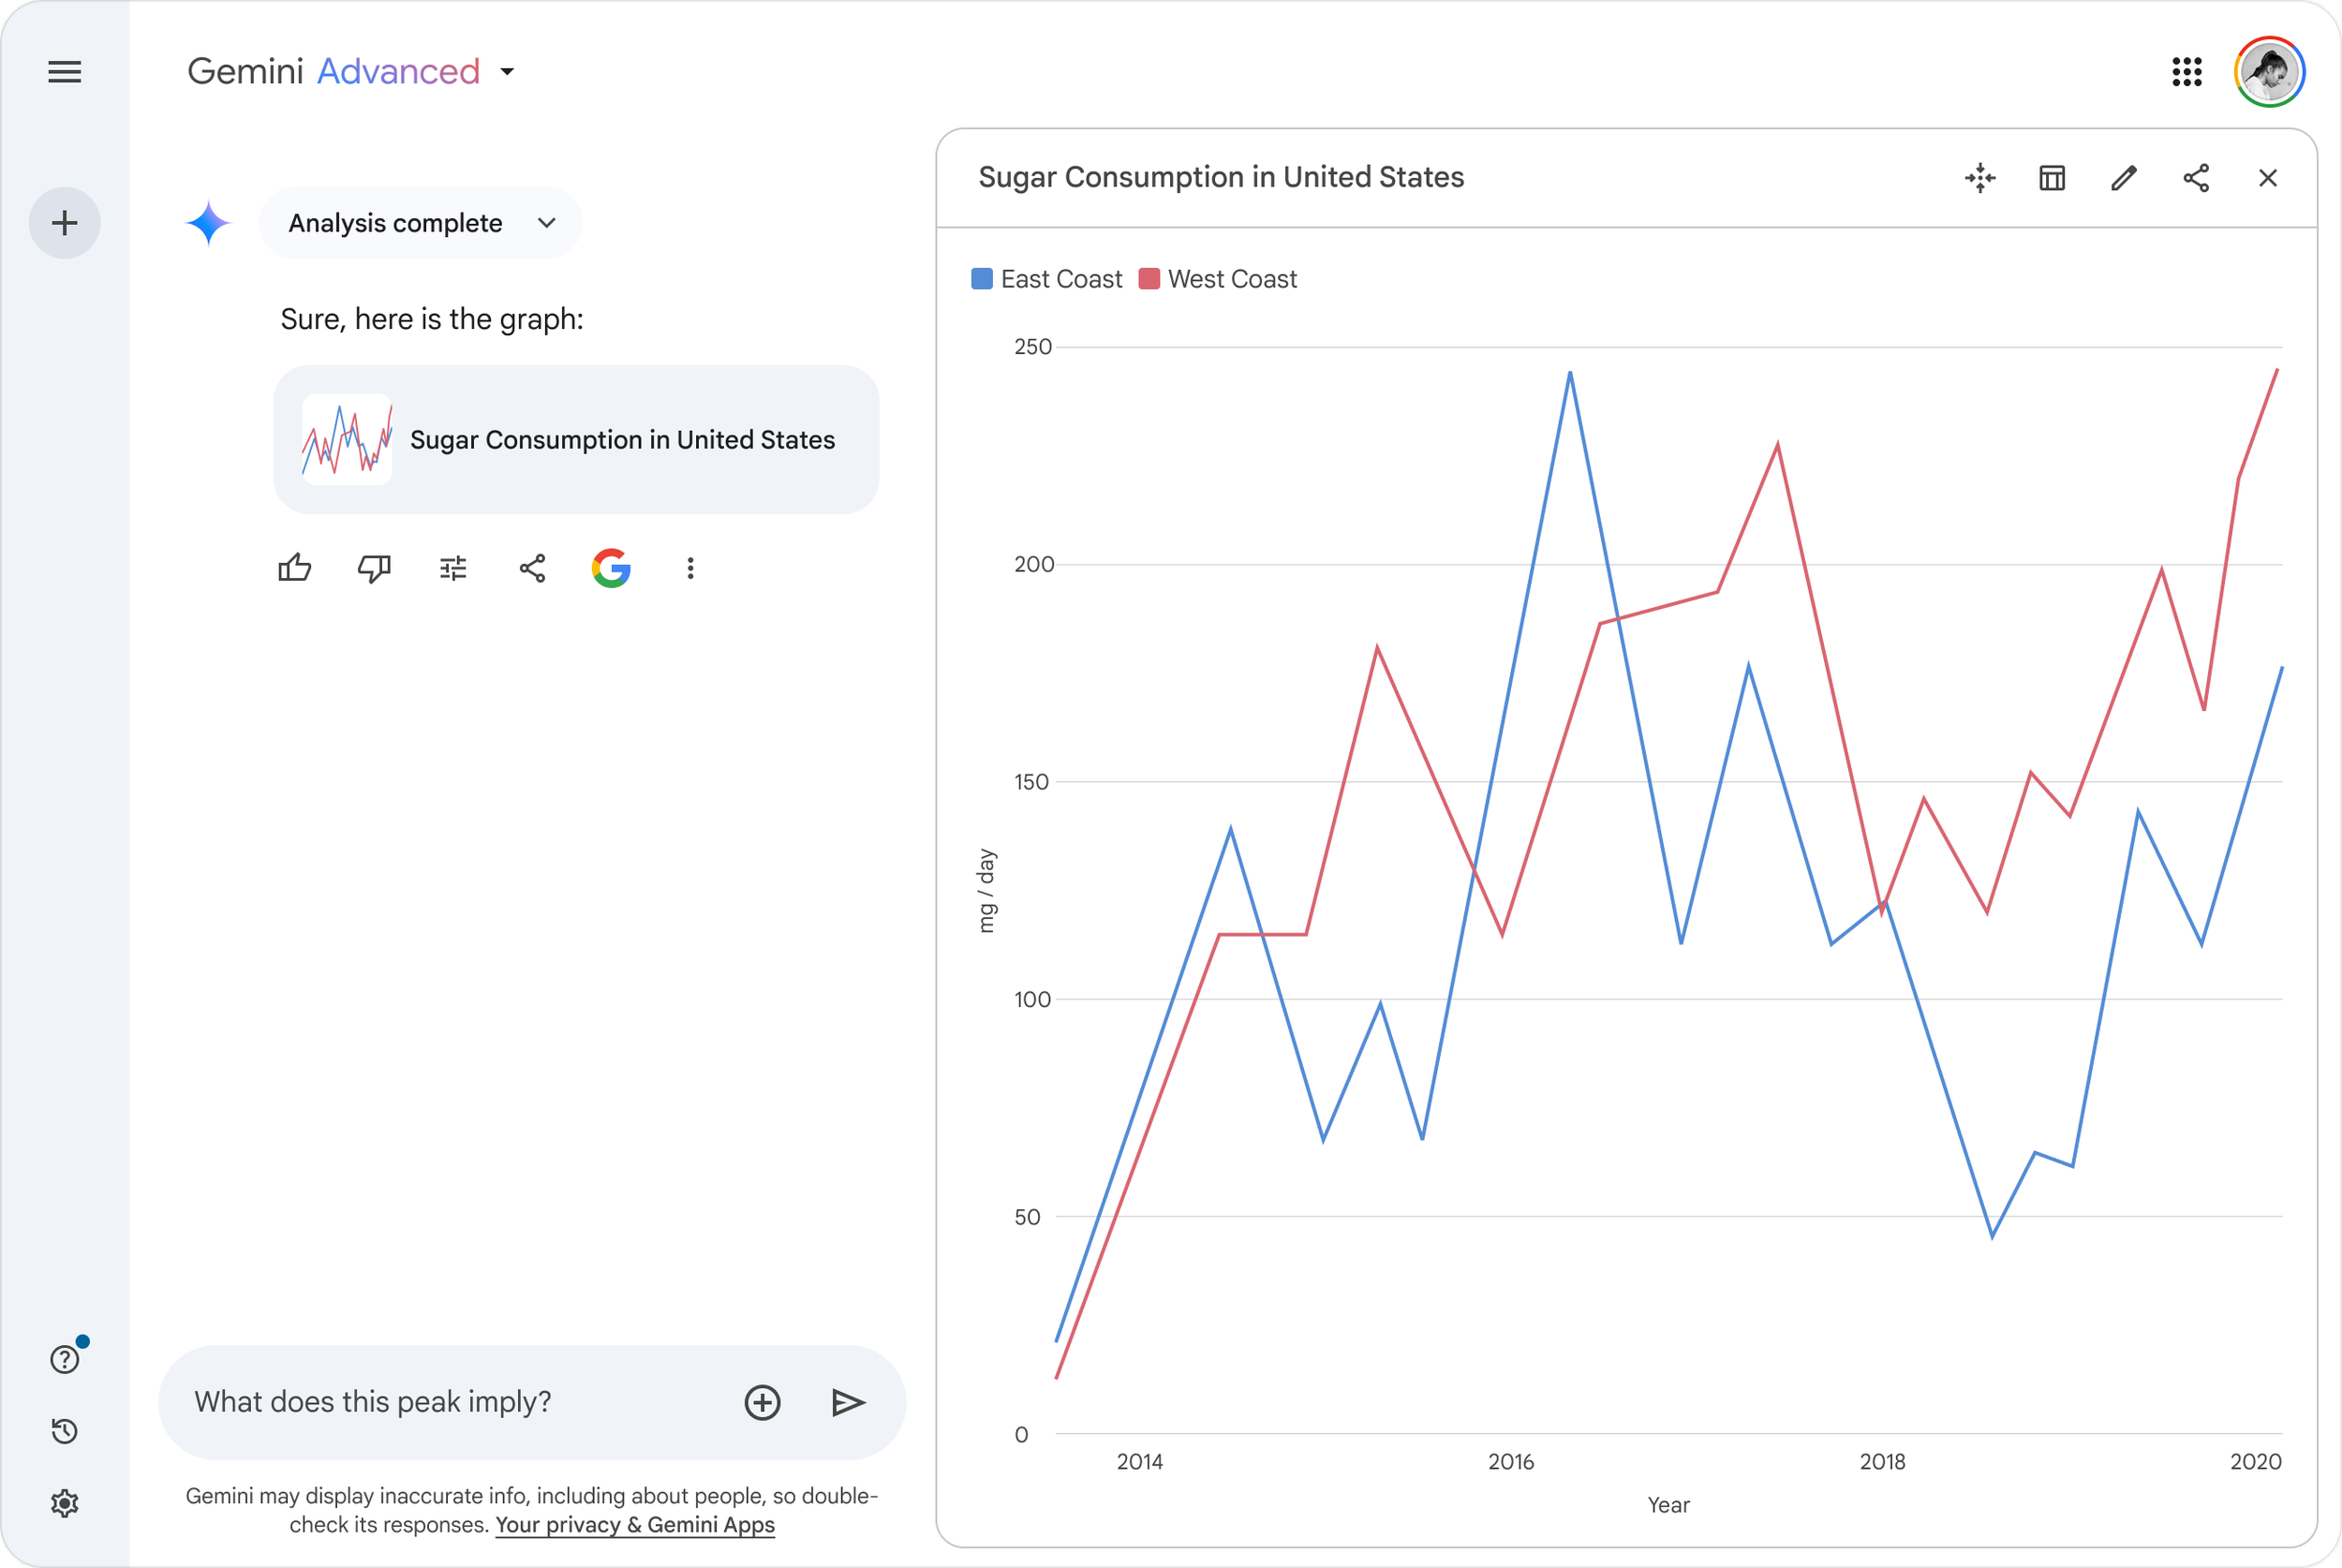The height and width of the screenshot is (1568, 2342).
Task: Add attachment with the circled plus icon
Action: click(763, 1402)
